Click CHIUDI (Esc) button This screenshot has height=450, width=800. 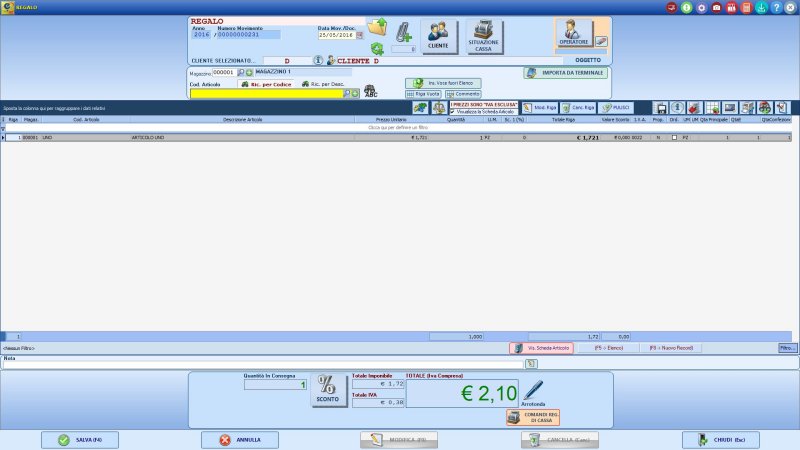coord(721,440)
